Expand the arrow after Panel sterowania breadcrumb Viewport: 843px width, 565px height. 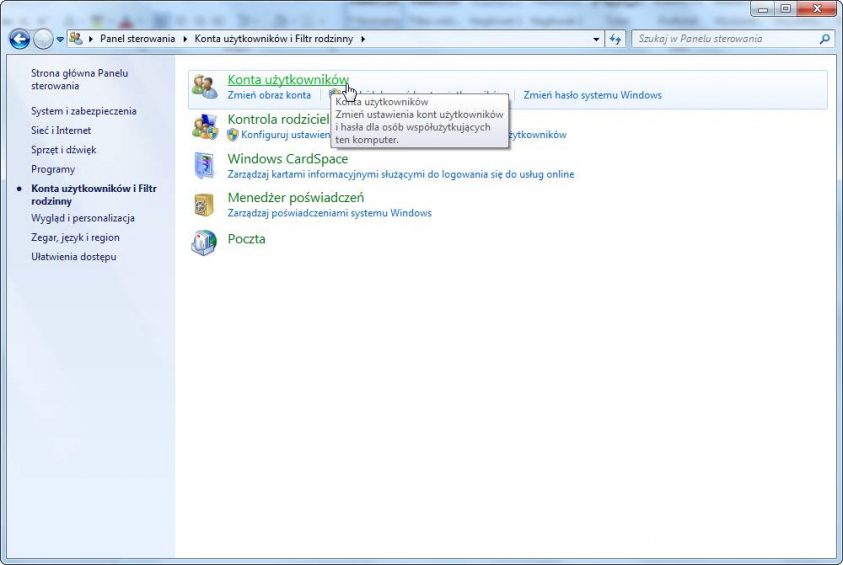[185, 39]
